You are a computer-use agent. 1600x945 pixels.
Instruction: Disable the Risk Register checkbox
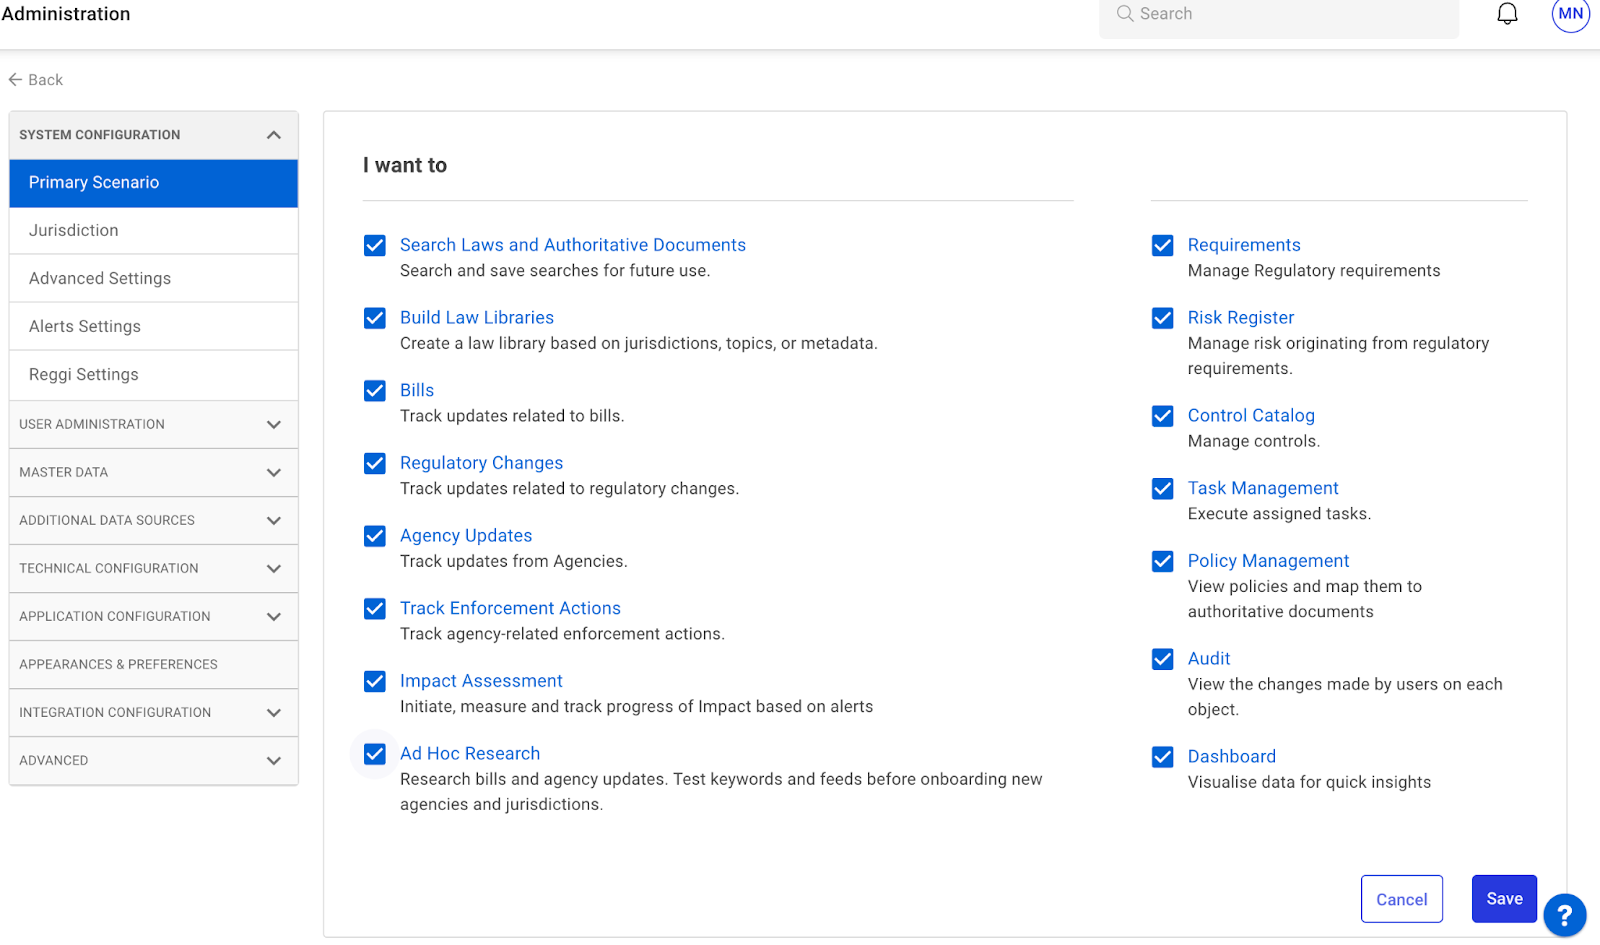(1162, 318)
